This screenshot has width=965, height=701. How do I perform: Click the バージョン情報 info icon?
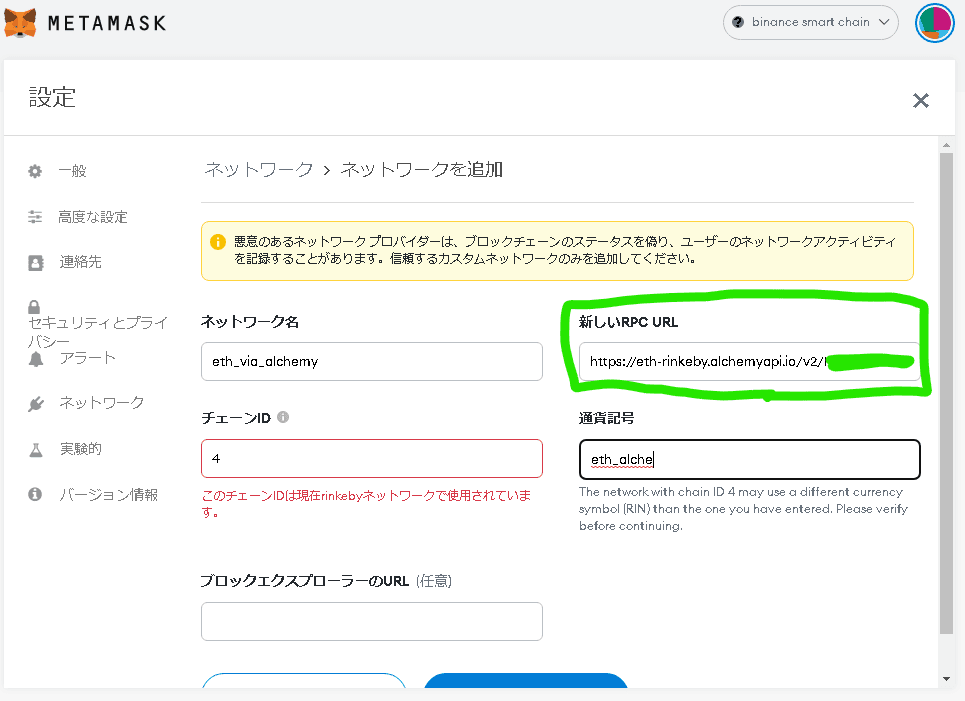click(35, 494)
